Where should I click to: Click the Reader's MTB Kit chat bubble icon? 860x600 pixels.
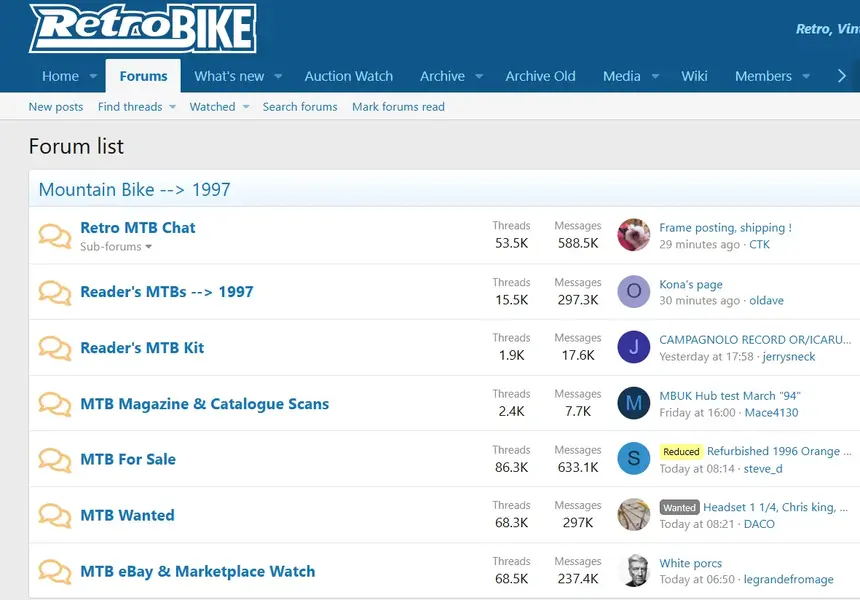(x=55, y=348)
